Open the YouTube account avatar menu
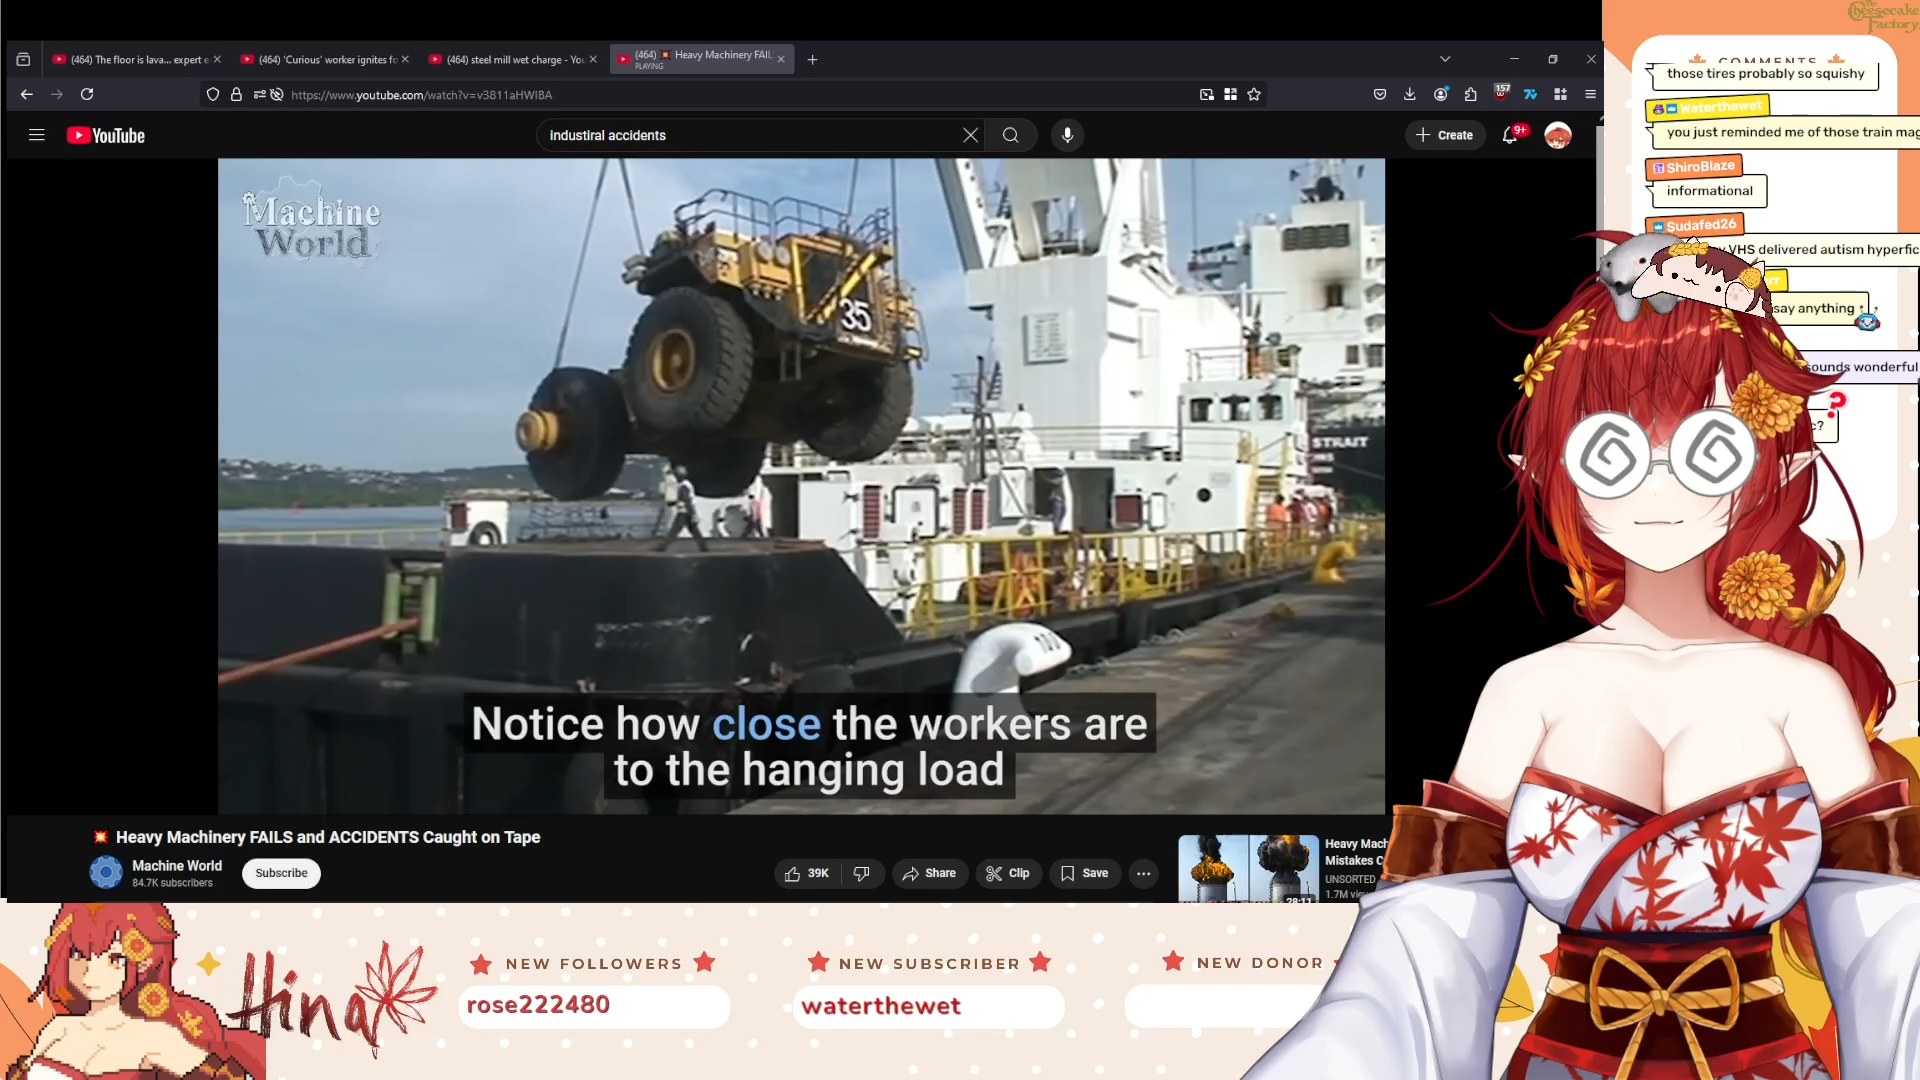1920x1080 pixels. point(1558,135)
